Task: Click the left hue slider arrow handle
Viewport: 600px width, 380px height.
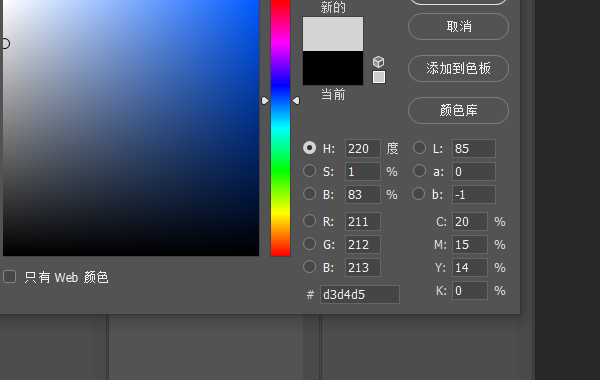Action: point(265,101)
